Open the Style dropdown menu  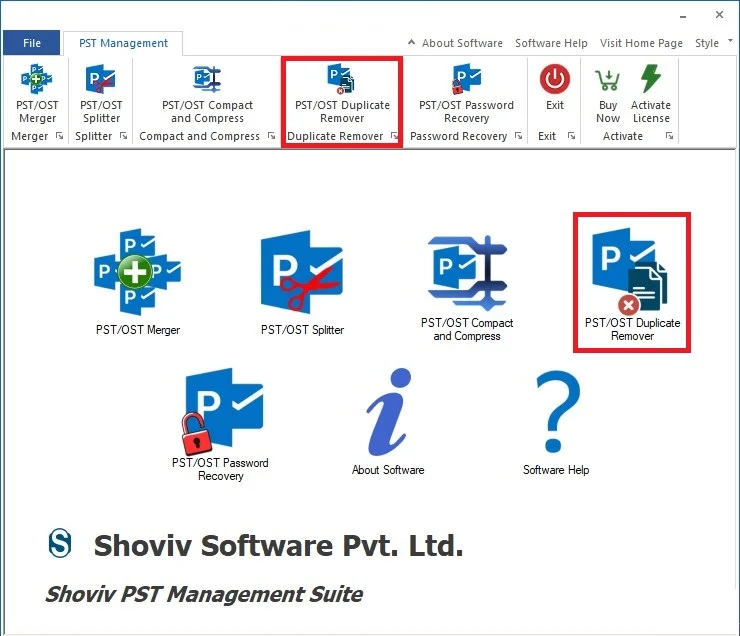click(x=713, y=43)
